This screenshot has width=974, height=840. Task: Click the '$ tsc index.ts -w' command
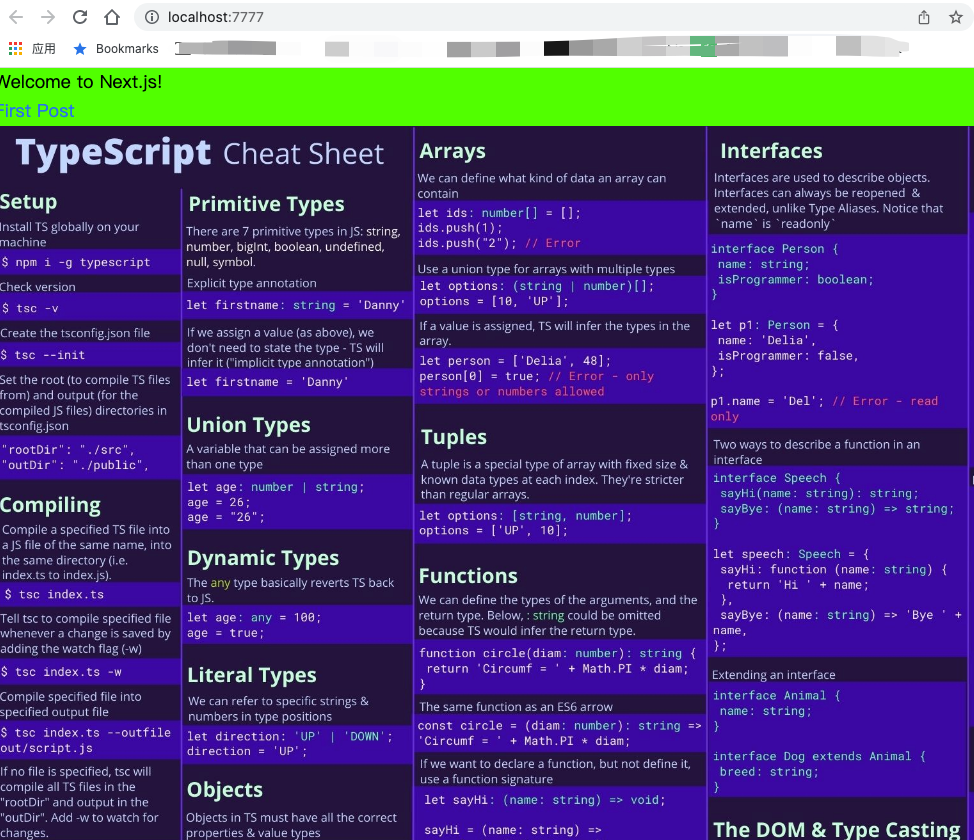point(61,672)
